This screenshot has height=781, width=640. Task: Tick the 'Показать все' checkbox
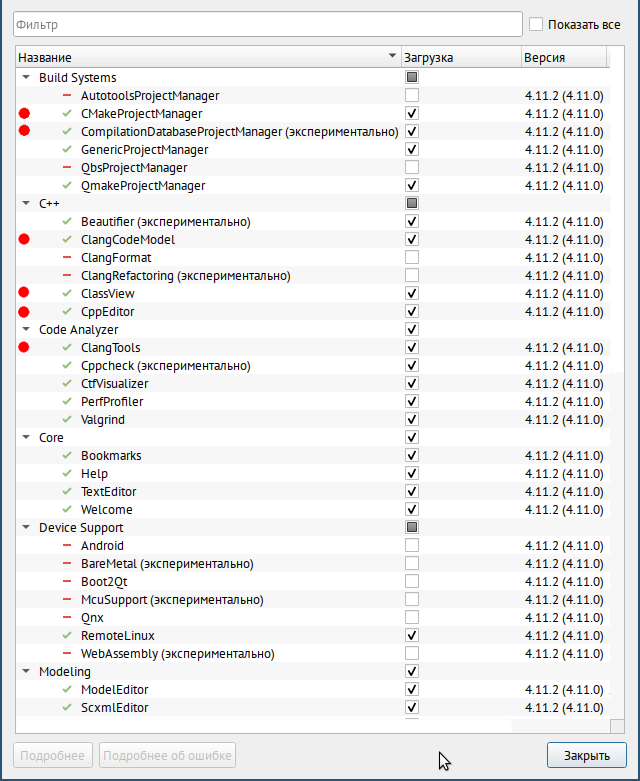(x=536, y=24)
